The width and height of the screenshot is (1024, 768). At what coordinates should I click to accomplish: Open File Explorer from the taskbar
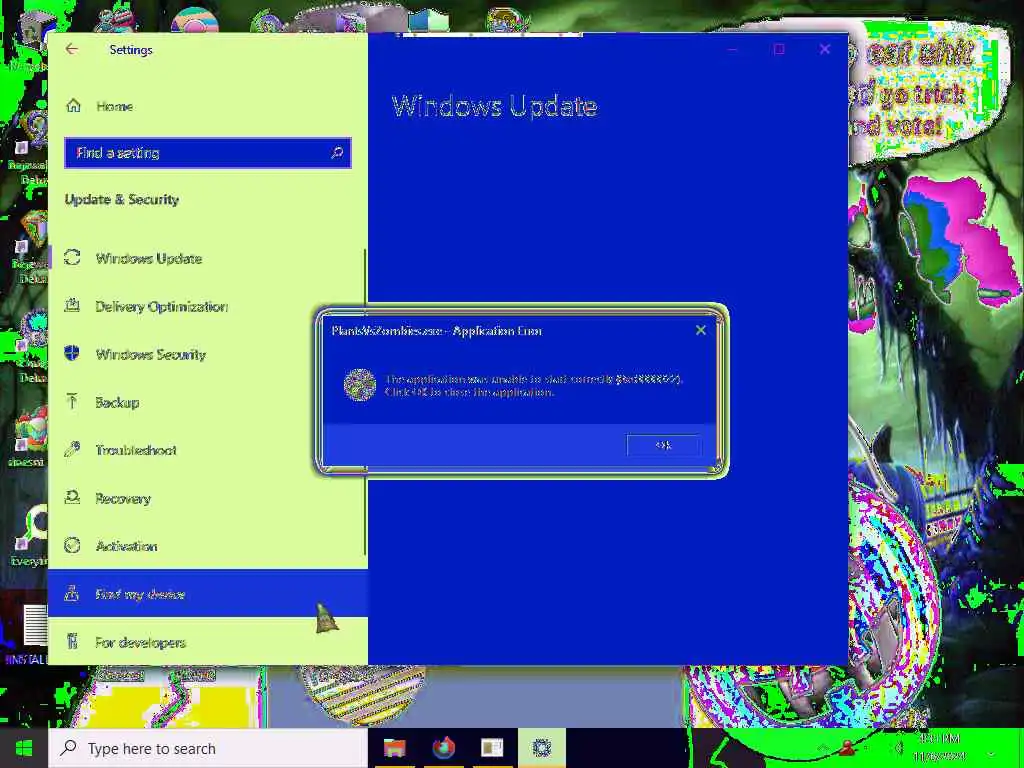394,748
